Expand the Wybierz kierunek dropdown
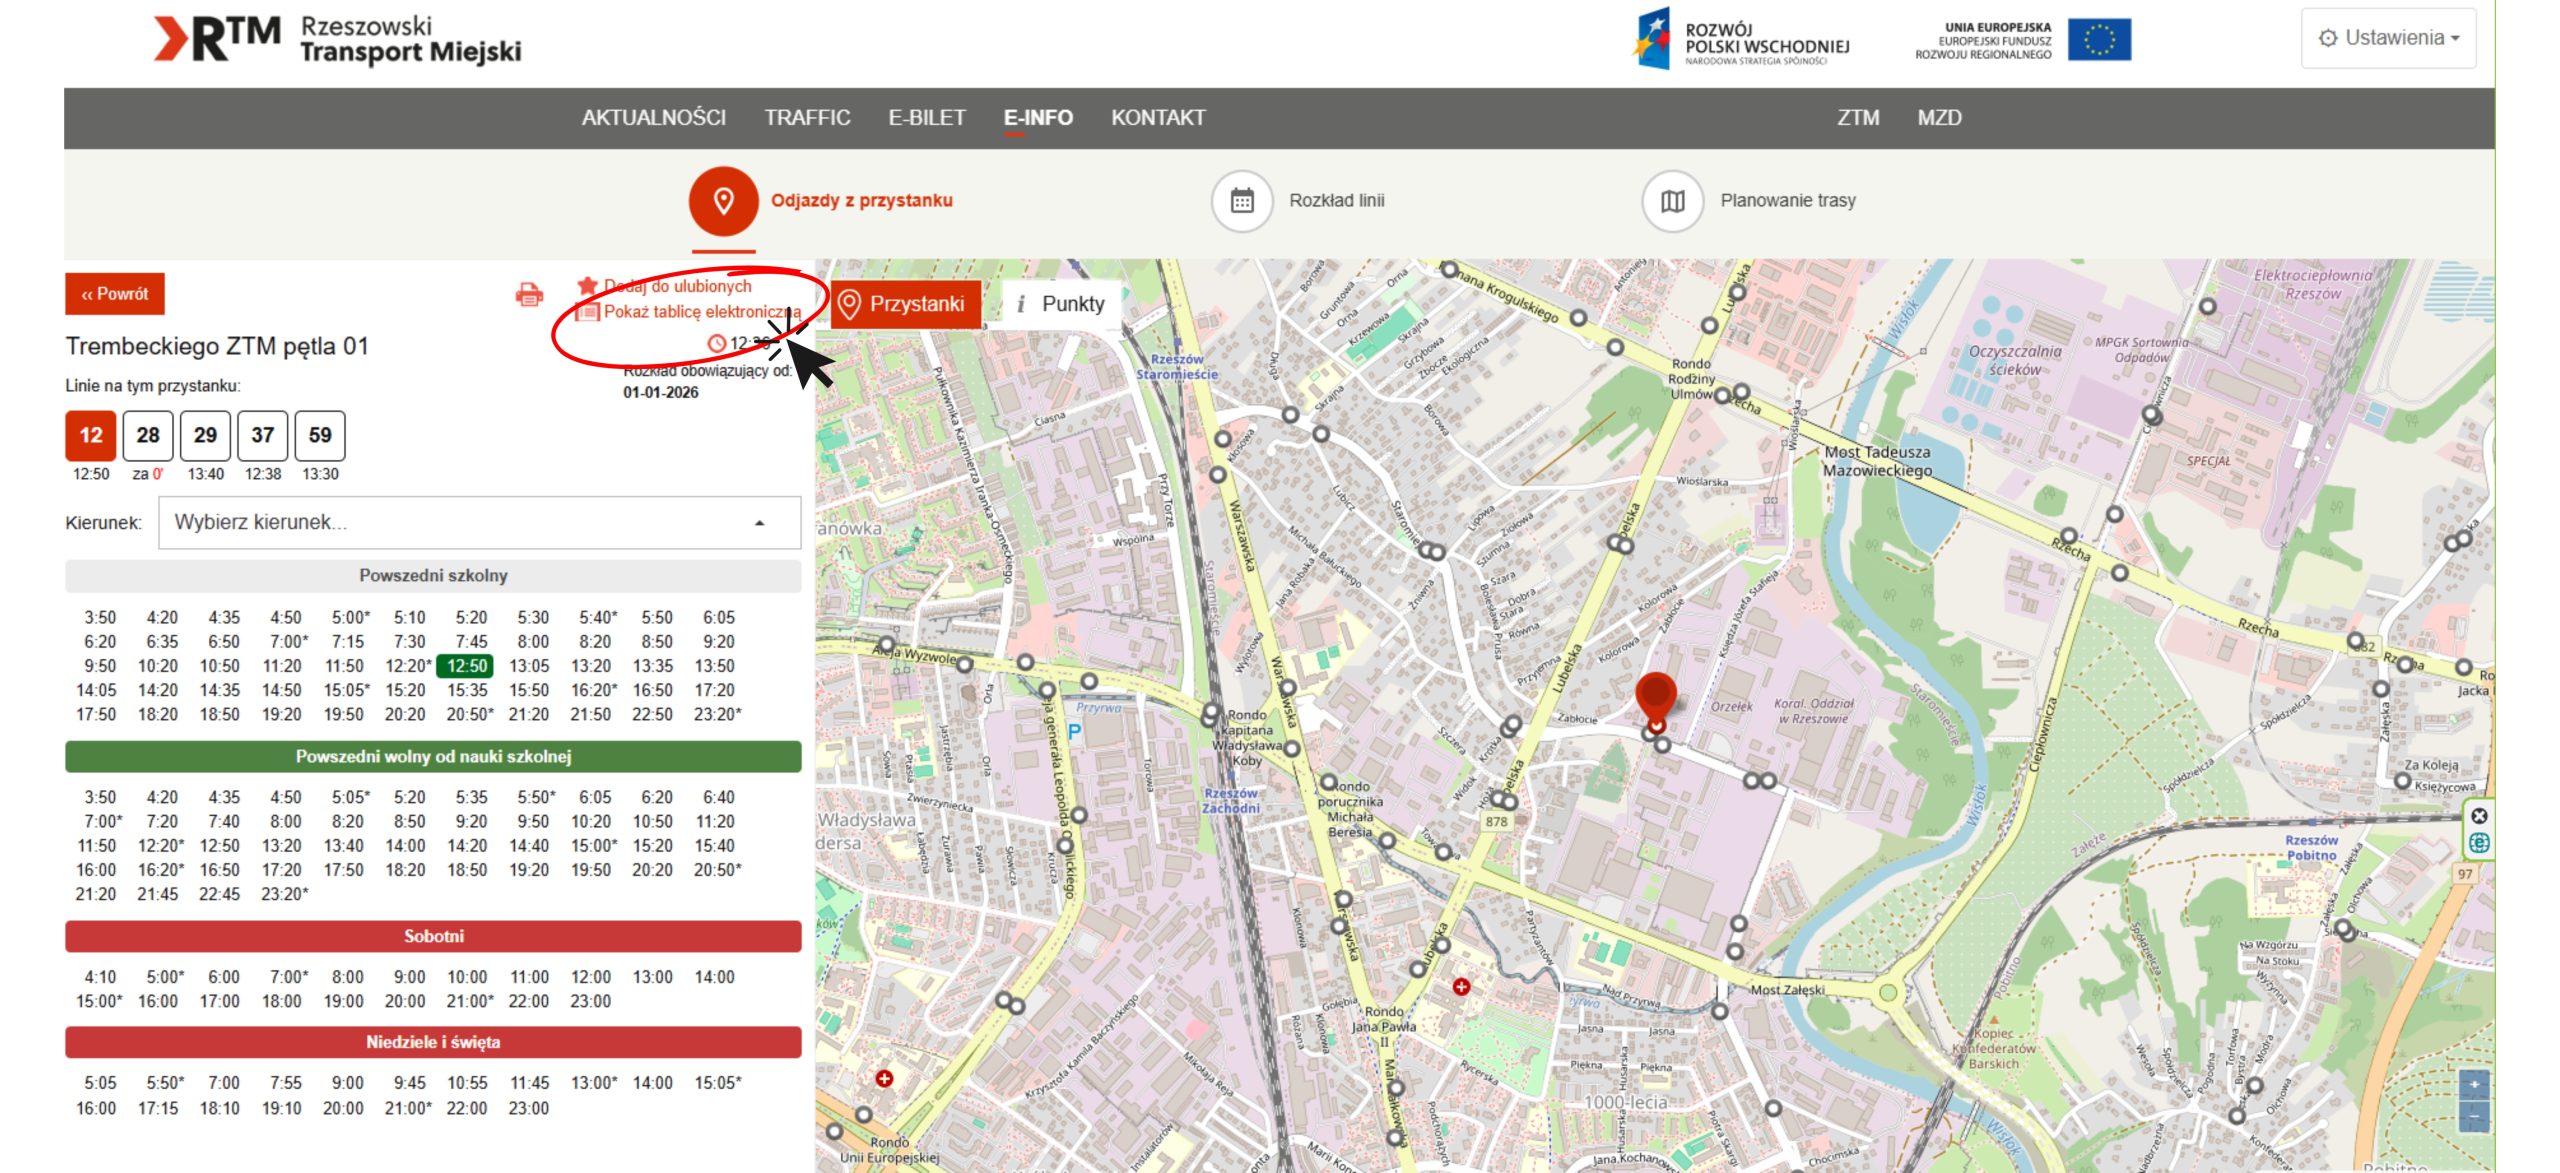This screenshot has height=1173, width=2560. (x=480, y=522)
